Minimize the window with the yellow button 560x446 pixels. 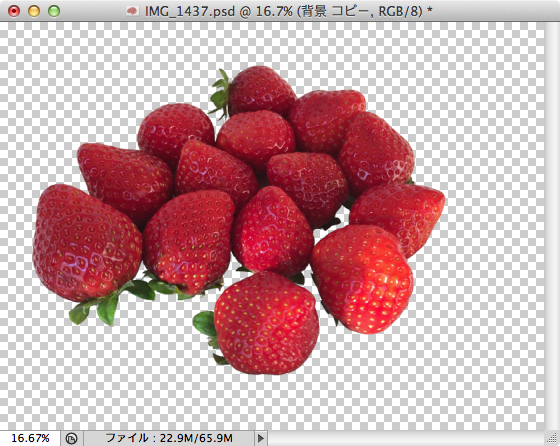34,11
